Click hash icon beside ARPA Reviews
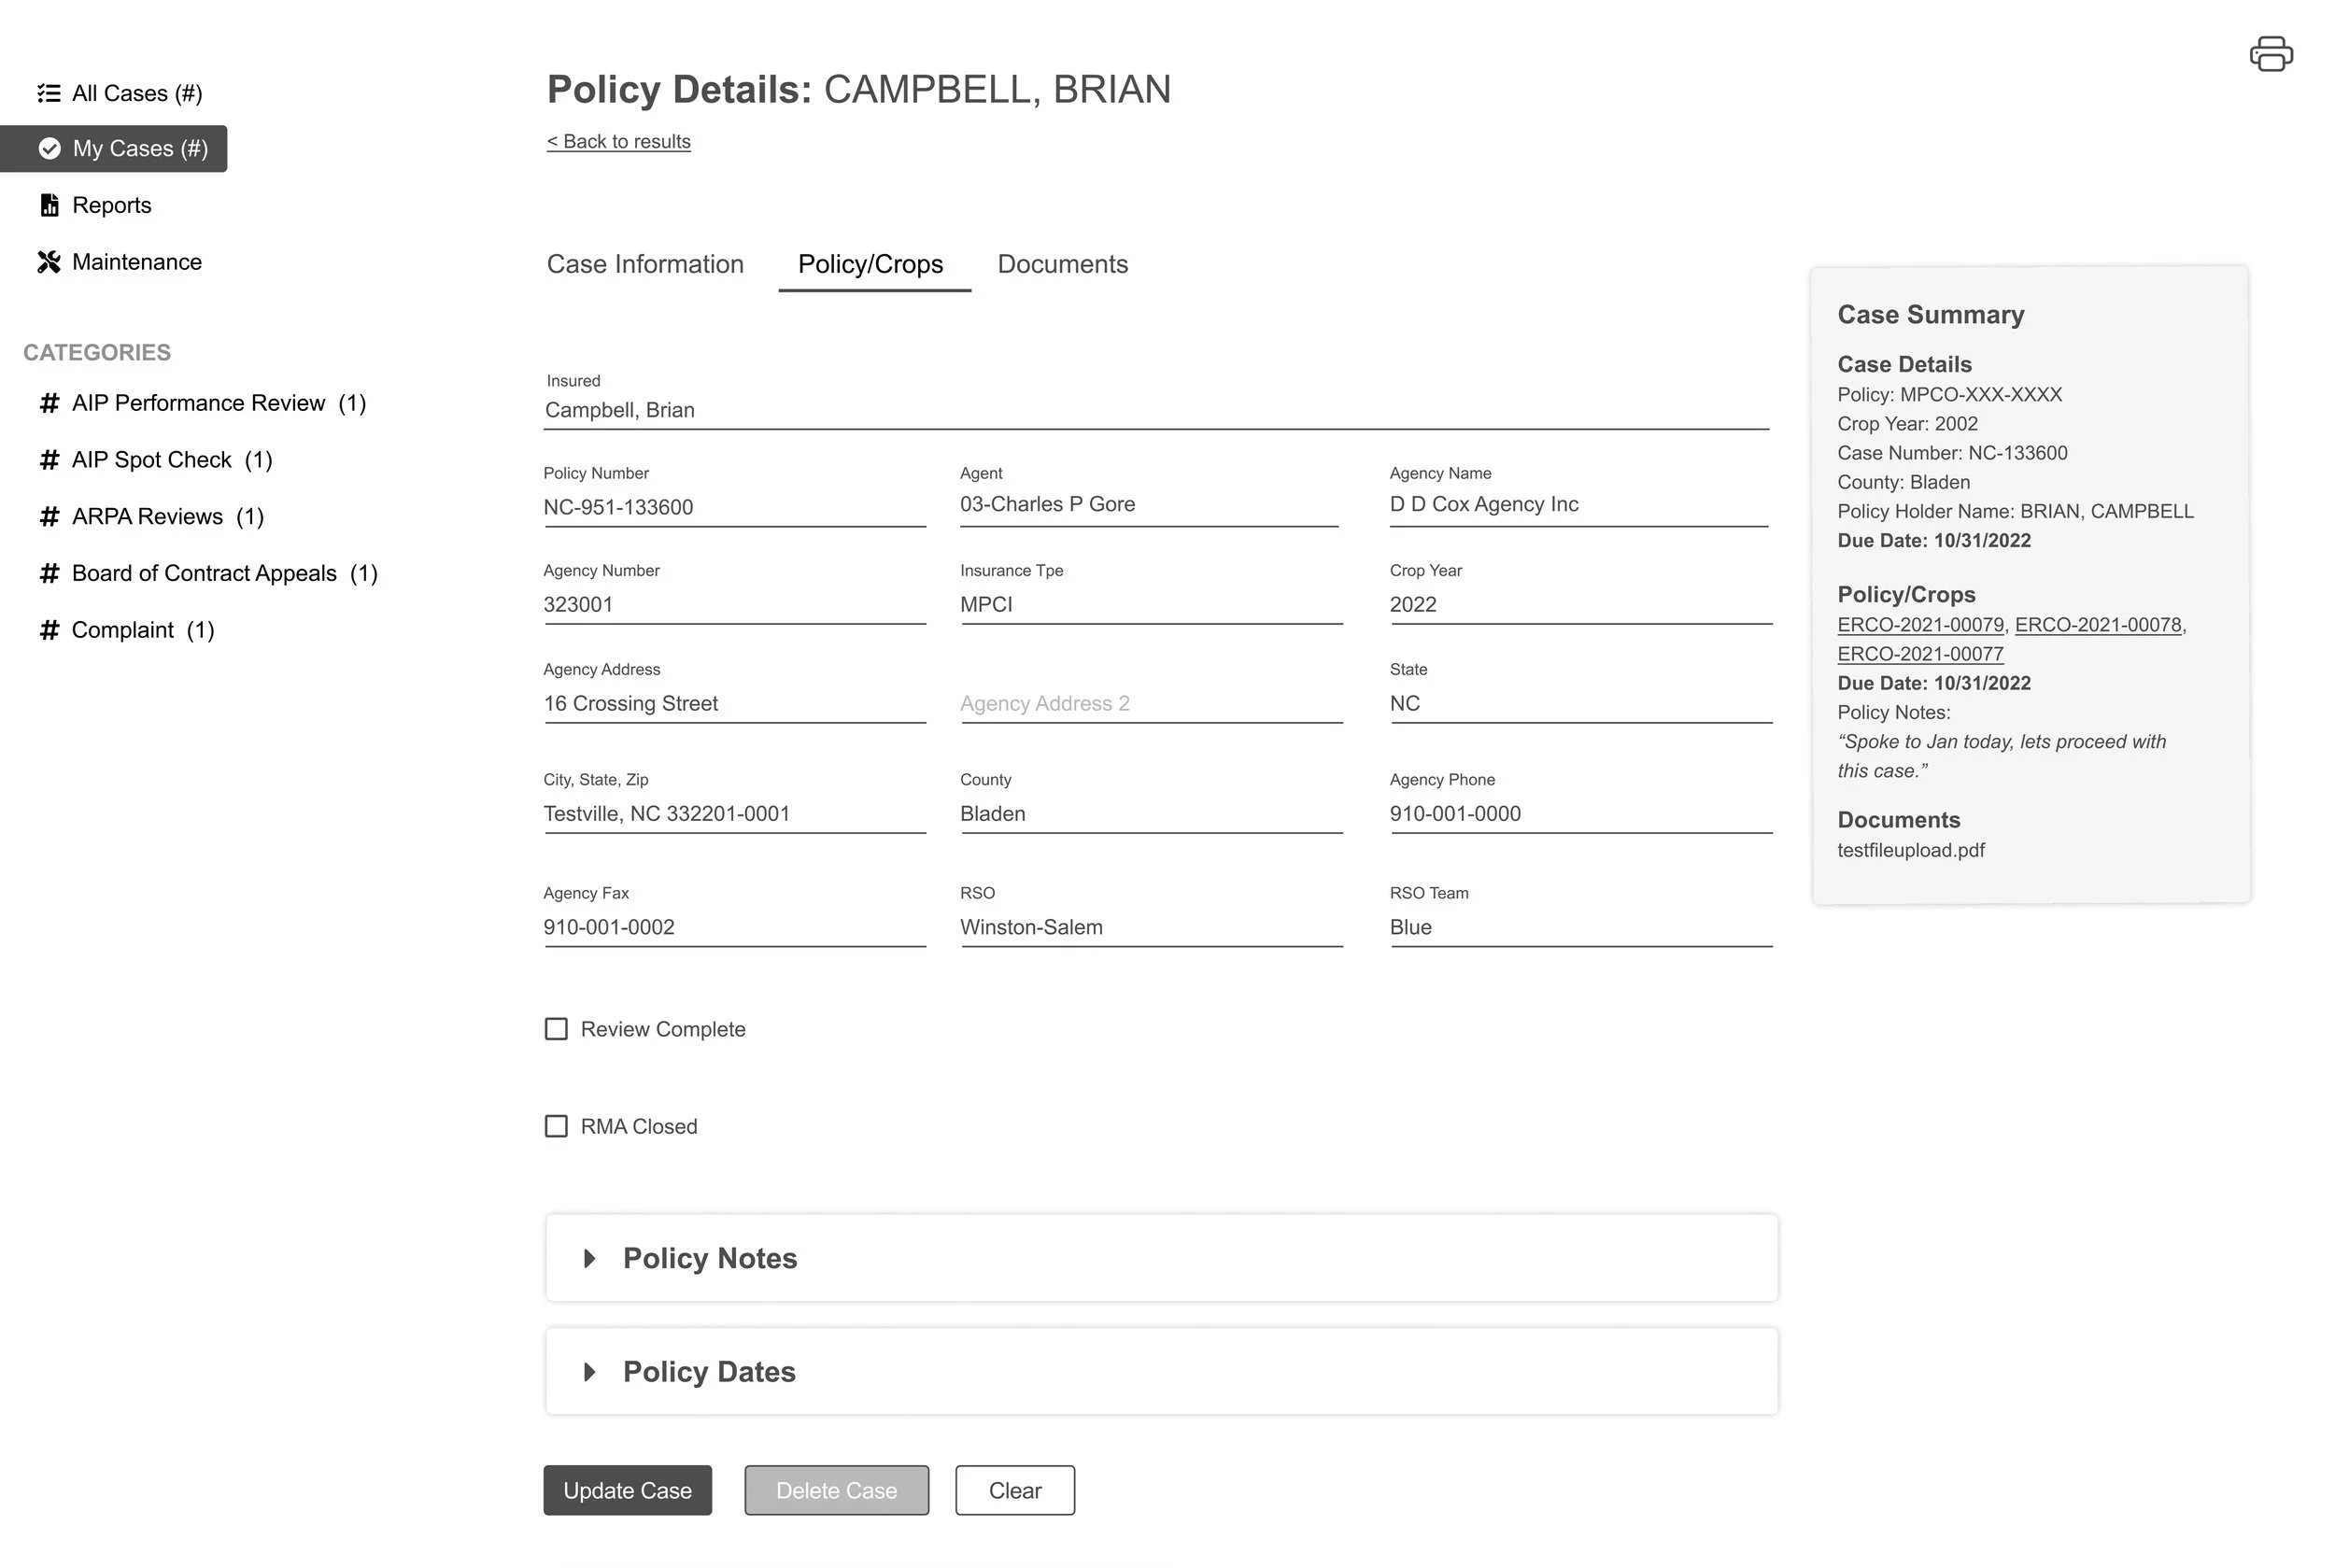 tap(49, 517)
